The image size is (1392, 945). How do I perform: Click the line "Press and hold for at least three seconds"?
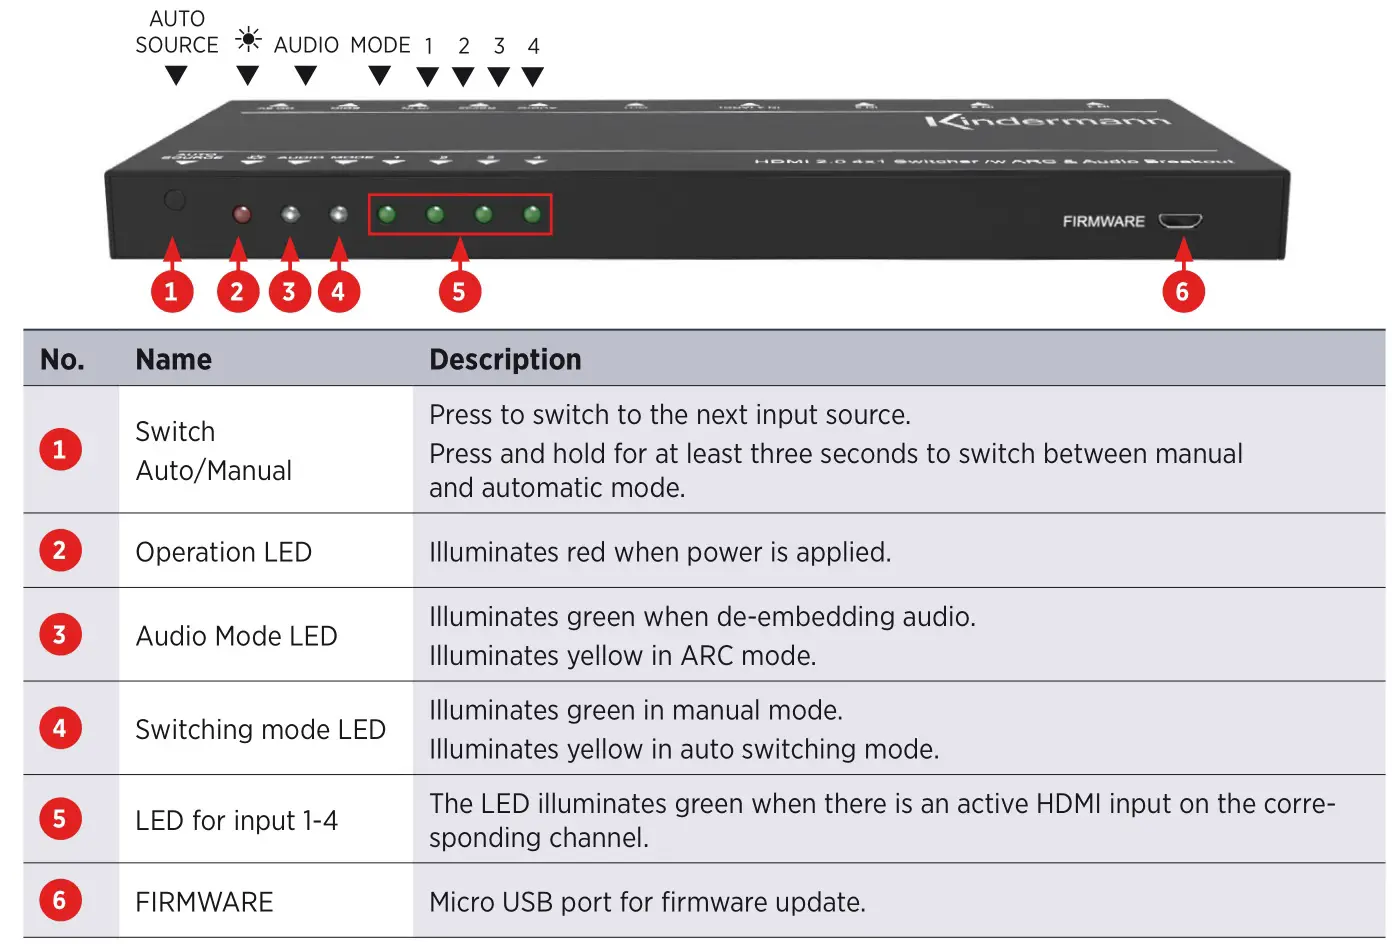point(836,454)
